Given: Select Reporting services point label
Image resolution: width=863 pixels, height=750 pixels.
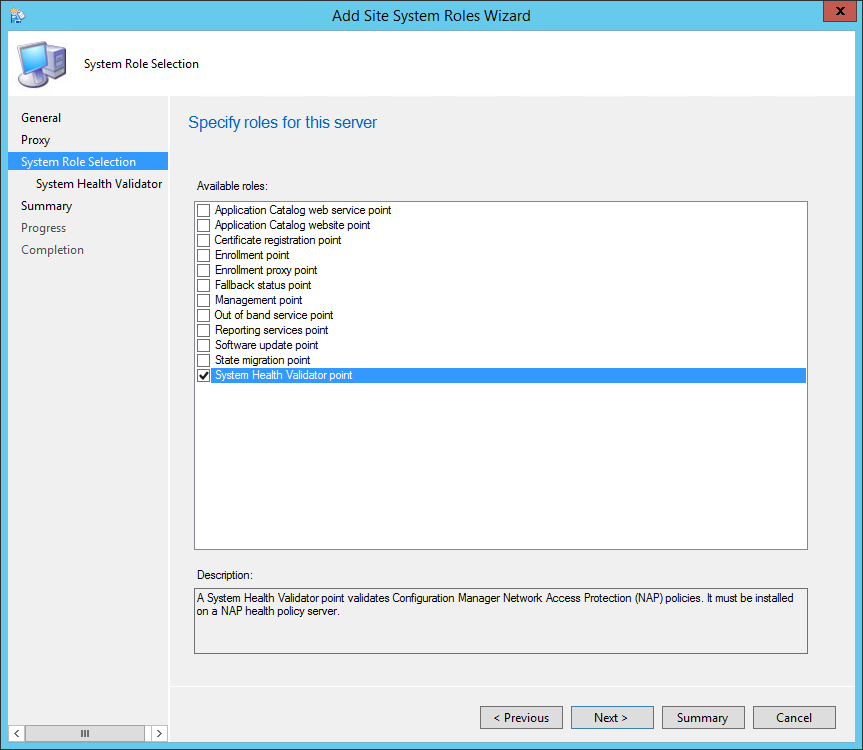Looking at the screenshot, I should pyautogui.click(x=271, y=330).
